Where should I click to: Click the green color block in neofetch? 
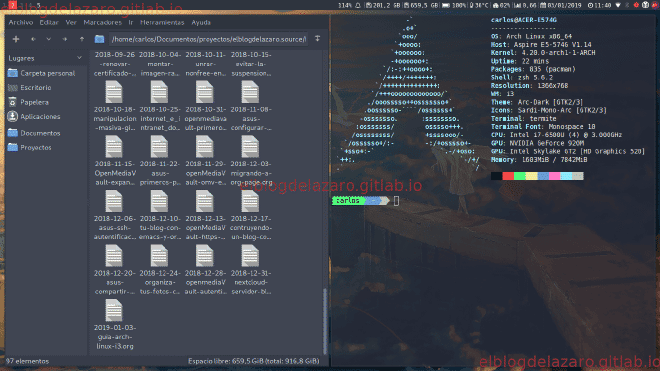(x=520, y=176)
